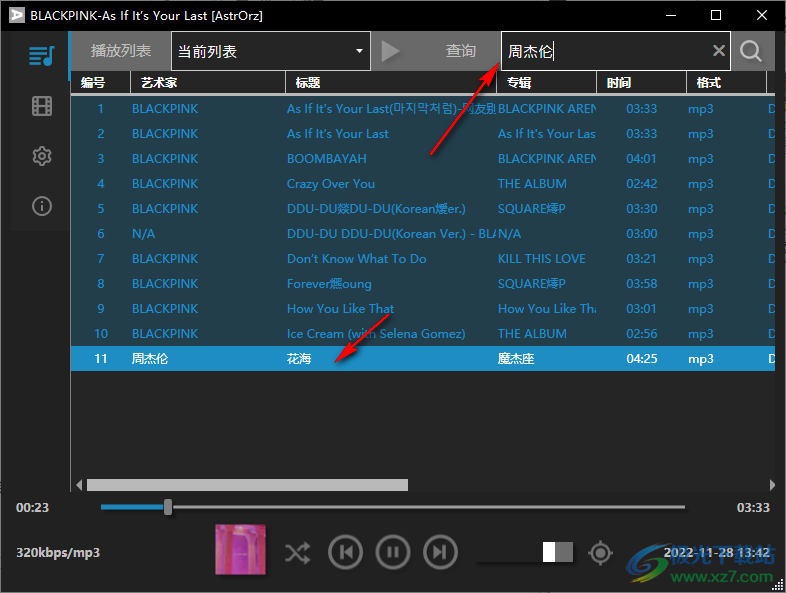Minimize the player window
This screenshot has height=593, width=786.
pos(671,15)
